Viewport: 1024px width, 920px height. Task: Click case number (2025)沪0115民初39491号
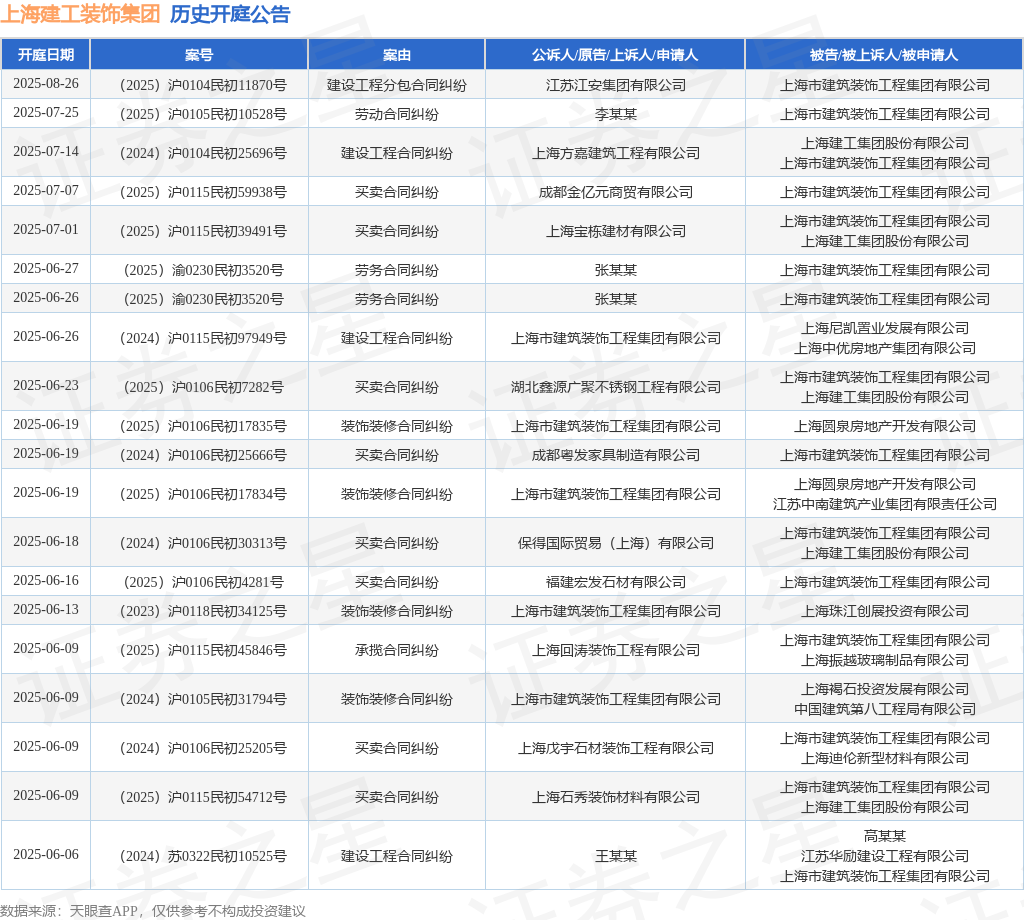click(x=203, y=231)
